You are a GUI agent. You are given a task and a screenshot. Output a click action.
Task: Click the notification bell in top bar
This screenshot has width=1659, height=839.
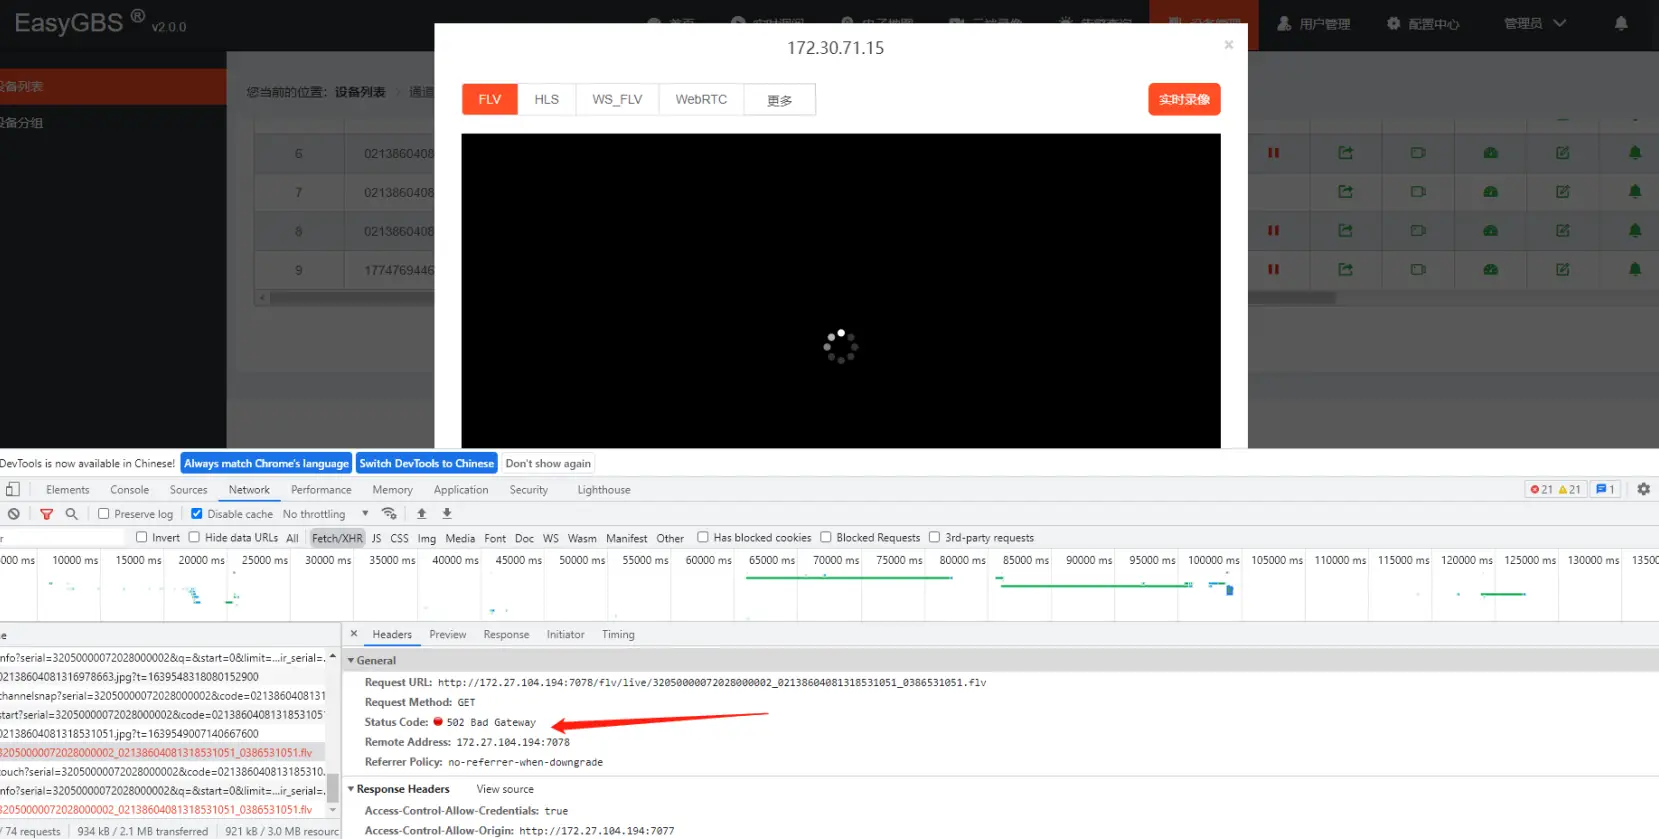point(1621,23)
